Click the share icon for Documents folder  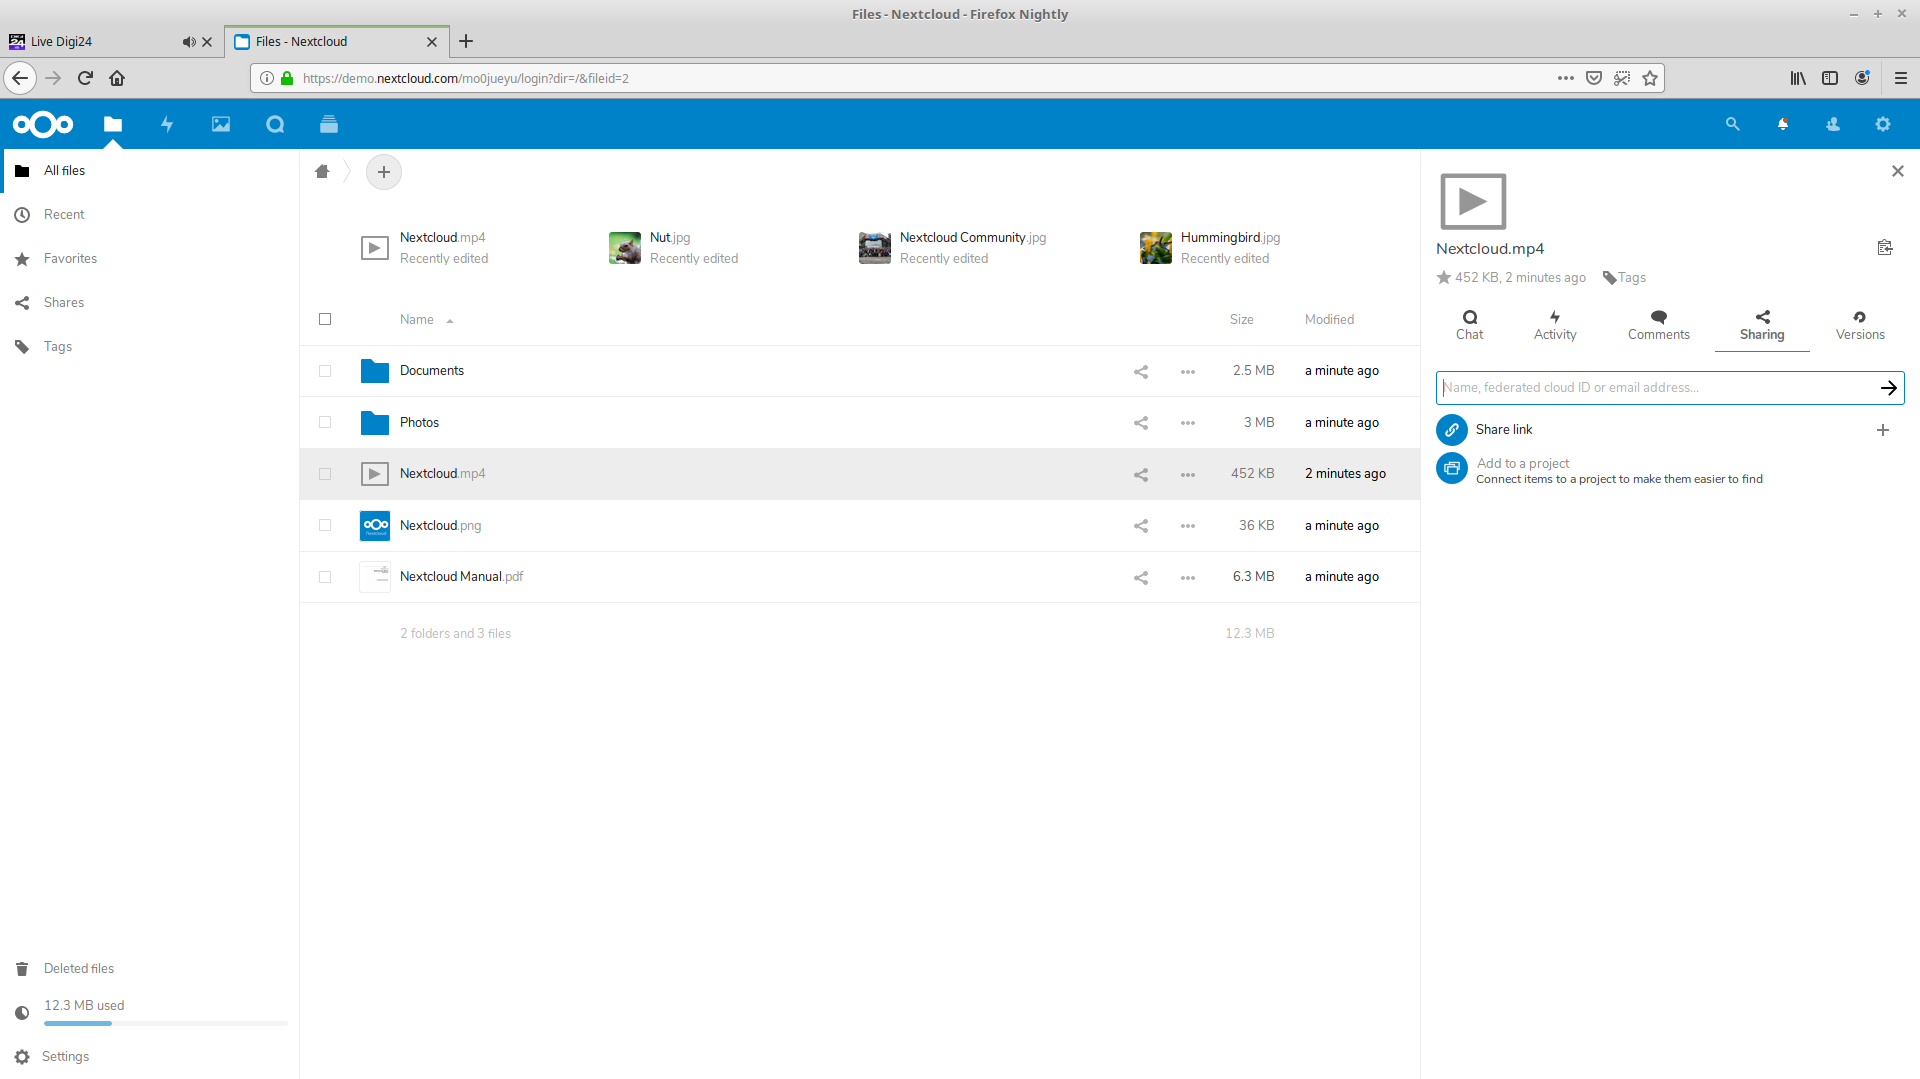point(1141,371)
